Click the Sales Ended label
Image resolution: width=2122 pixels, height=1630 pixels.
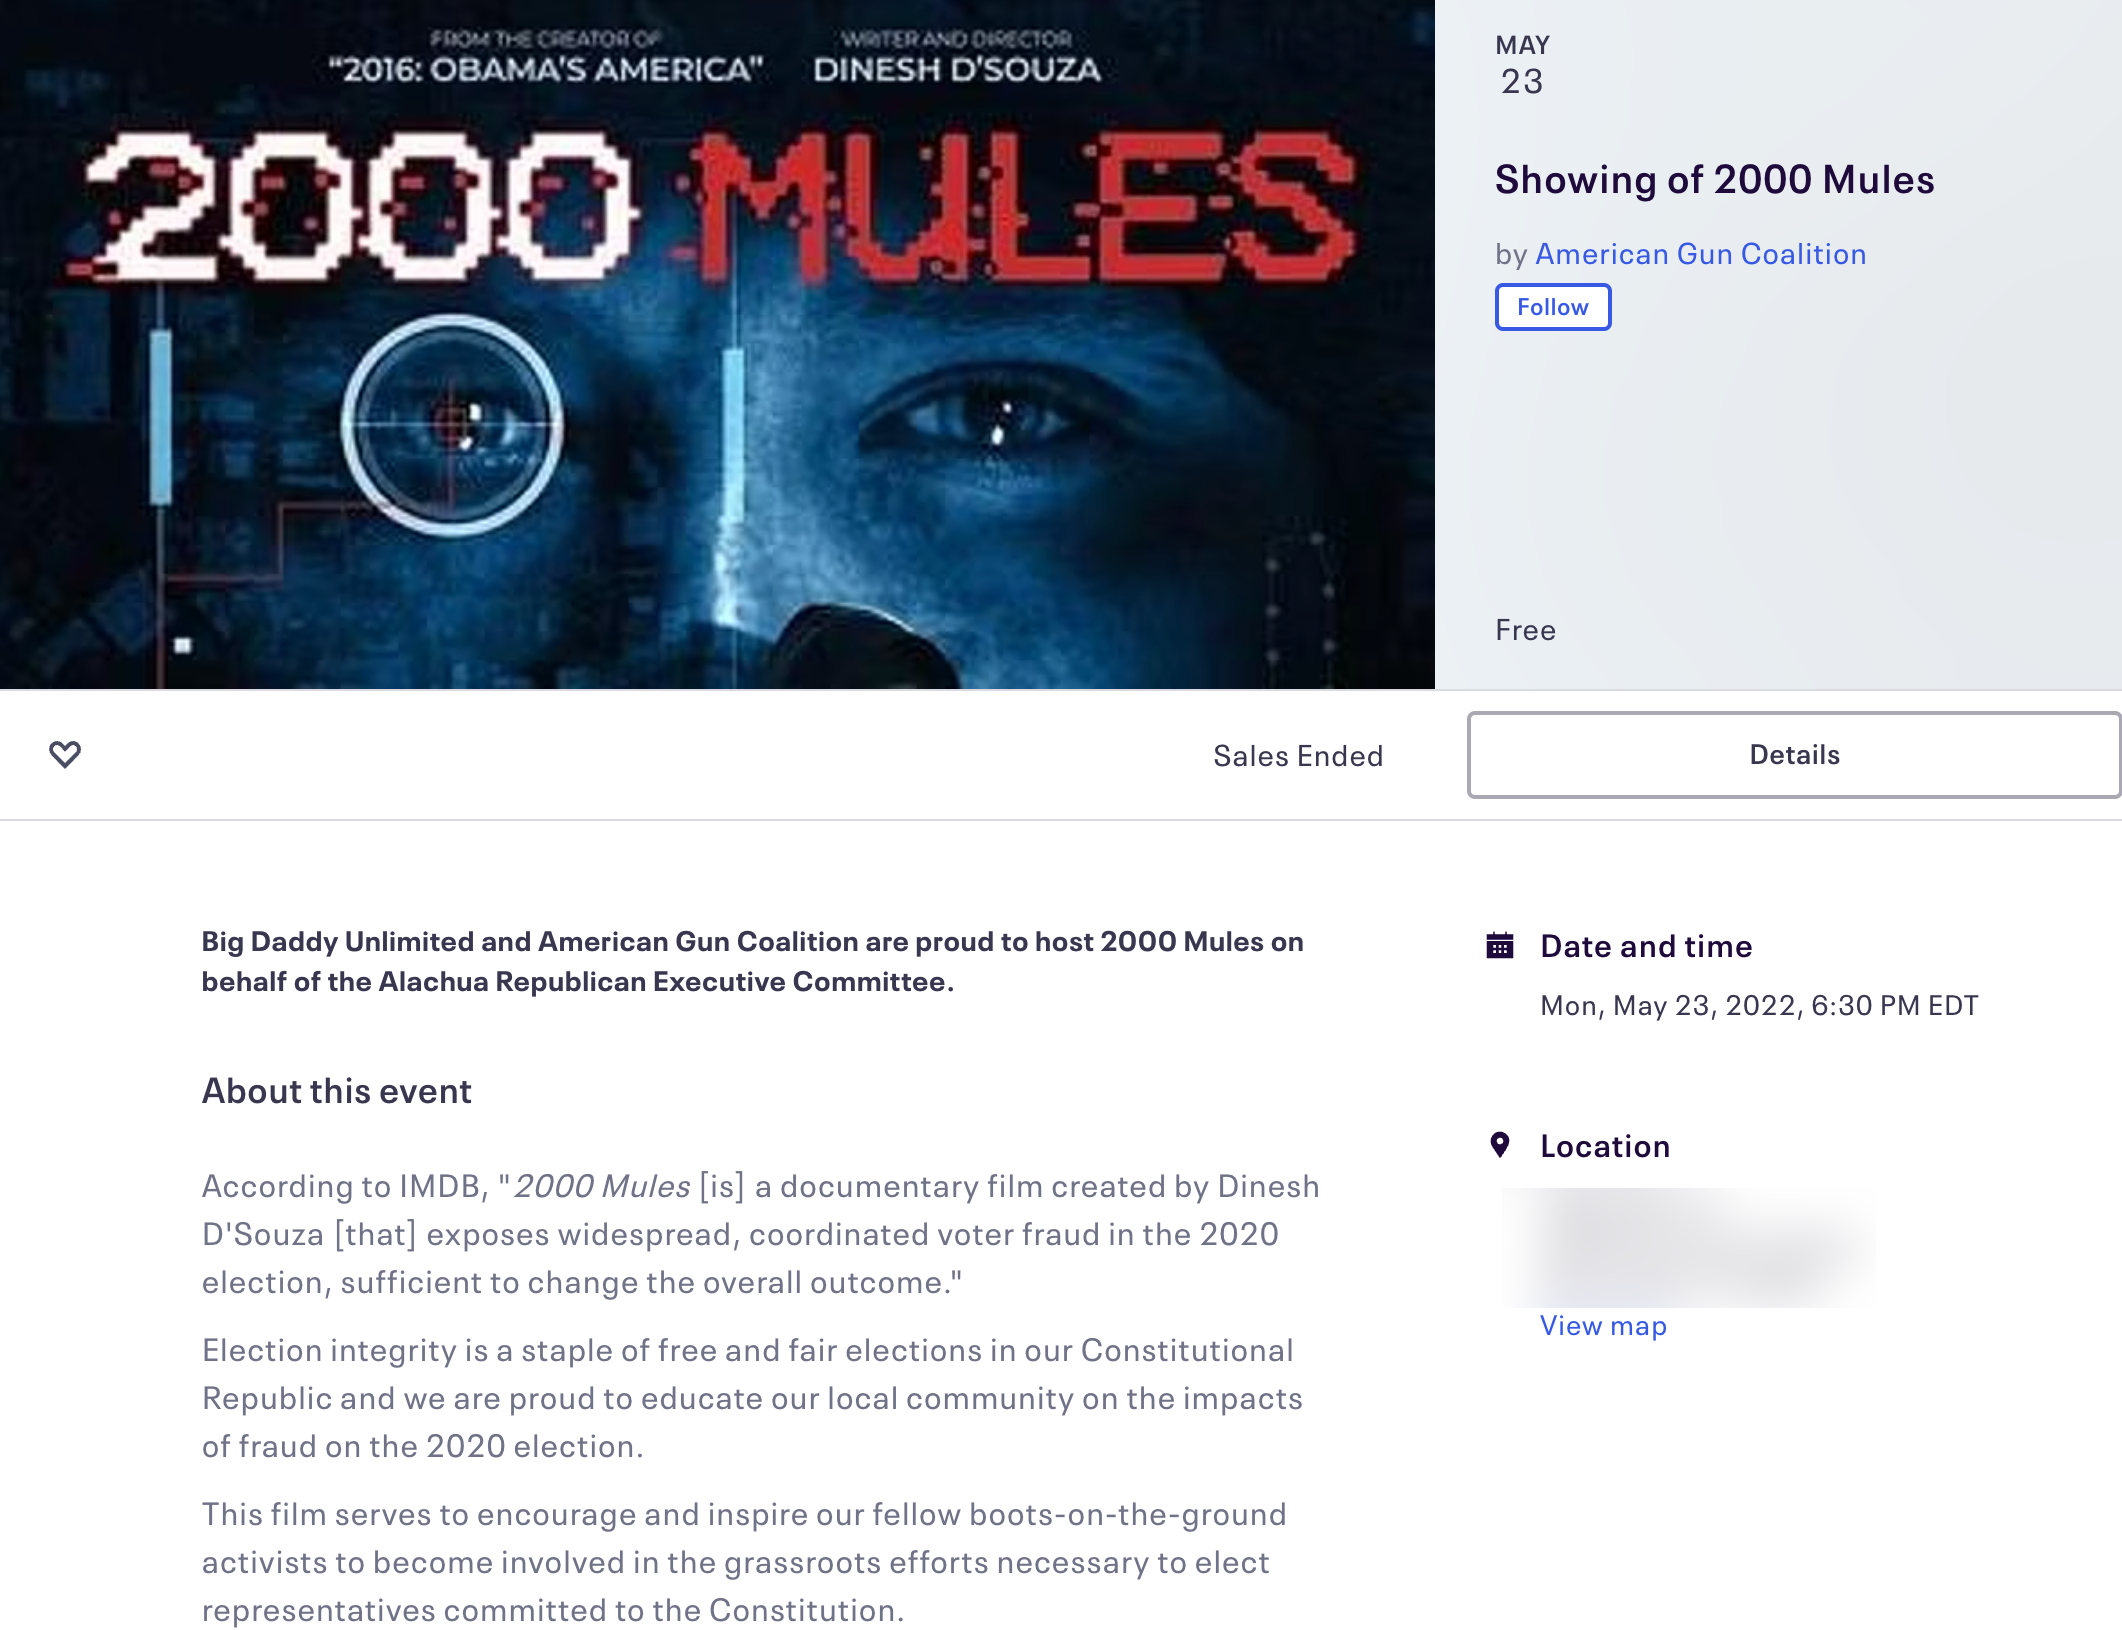(1298, 755)
